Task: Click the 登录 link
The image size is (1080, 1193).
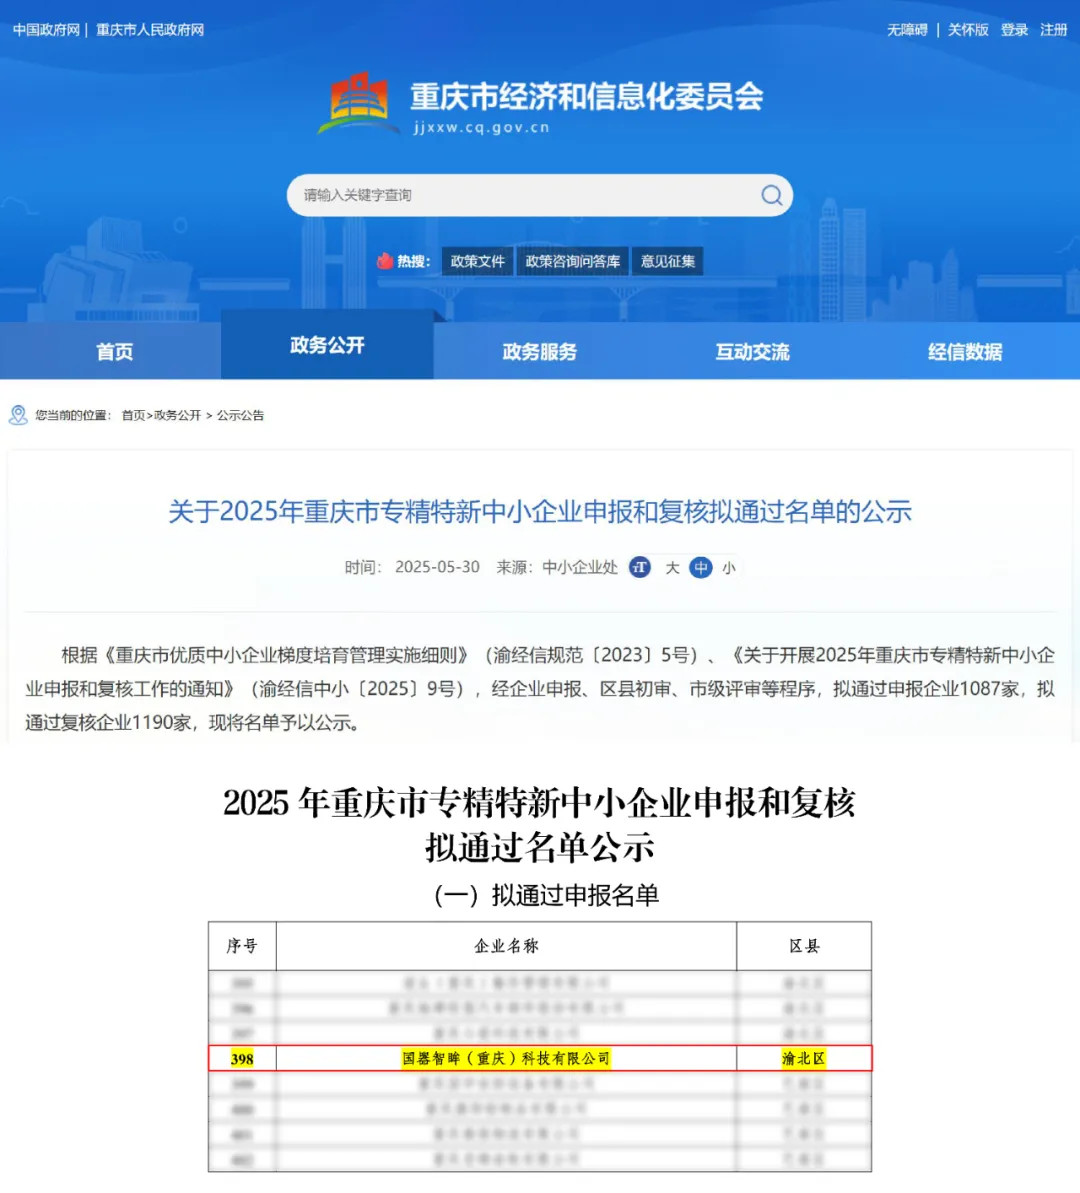Action: pos(1015,30)
